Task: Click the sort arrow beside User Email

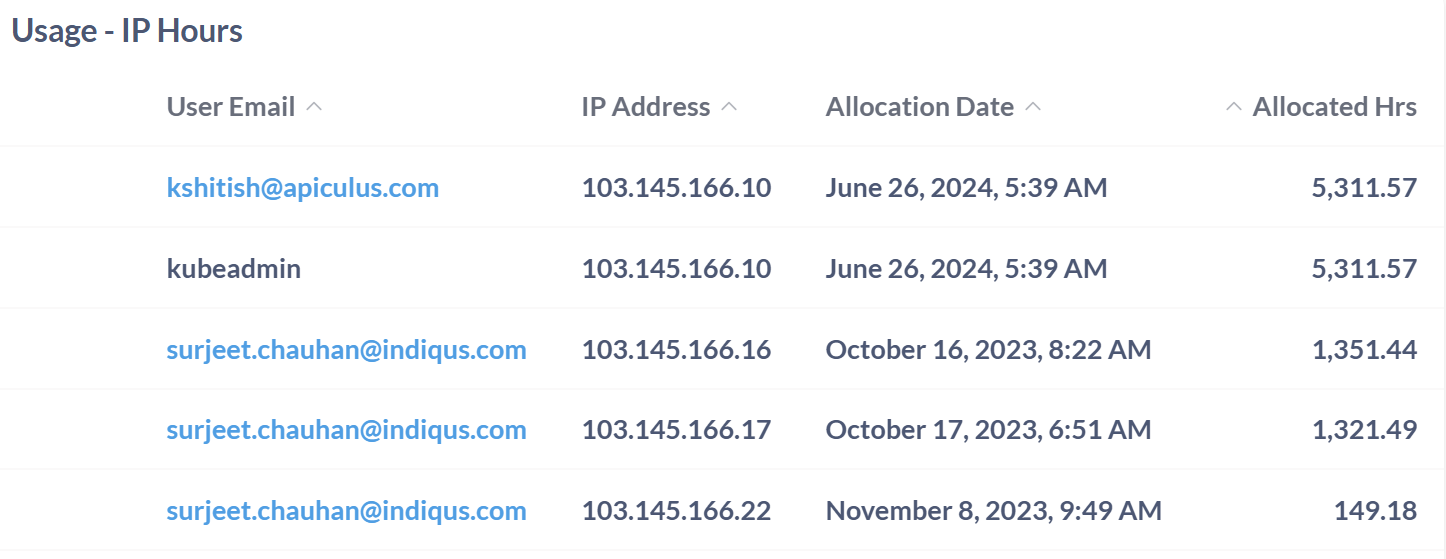Action: (314, 107)
